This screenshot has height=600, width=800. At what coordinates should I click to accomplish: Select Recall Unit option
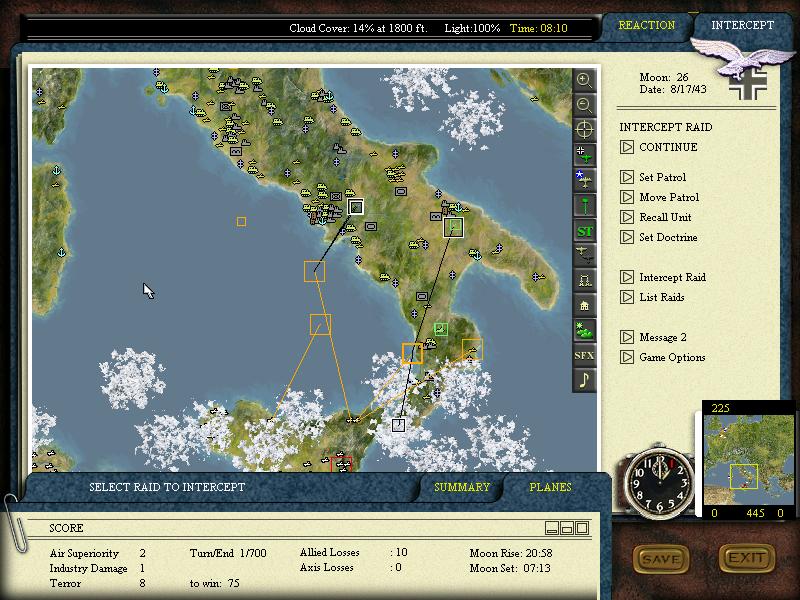pyautogui.click(x=656, y=217)
